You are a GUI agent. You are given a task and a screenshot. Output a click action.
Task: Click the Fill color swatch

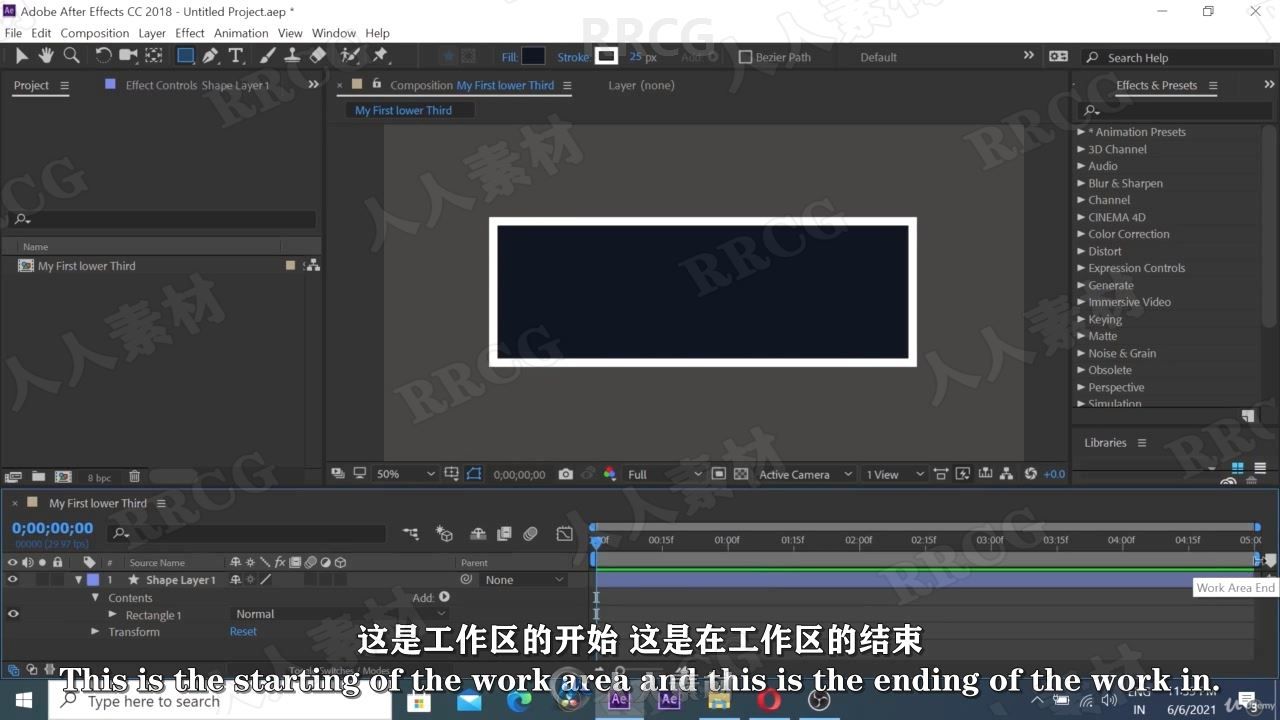click(533, 56)
